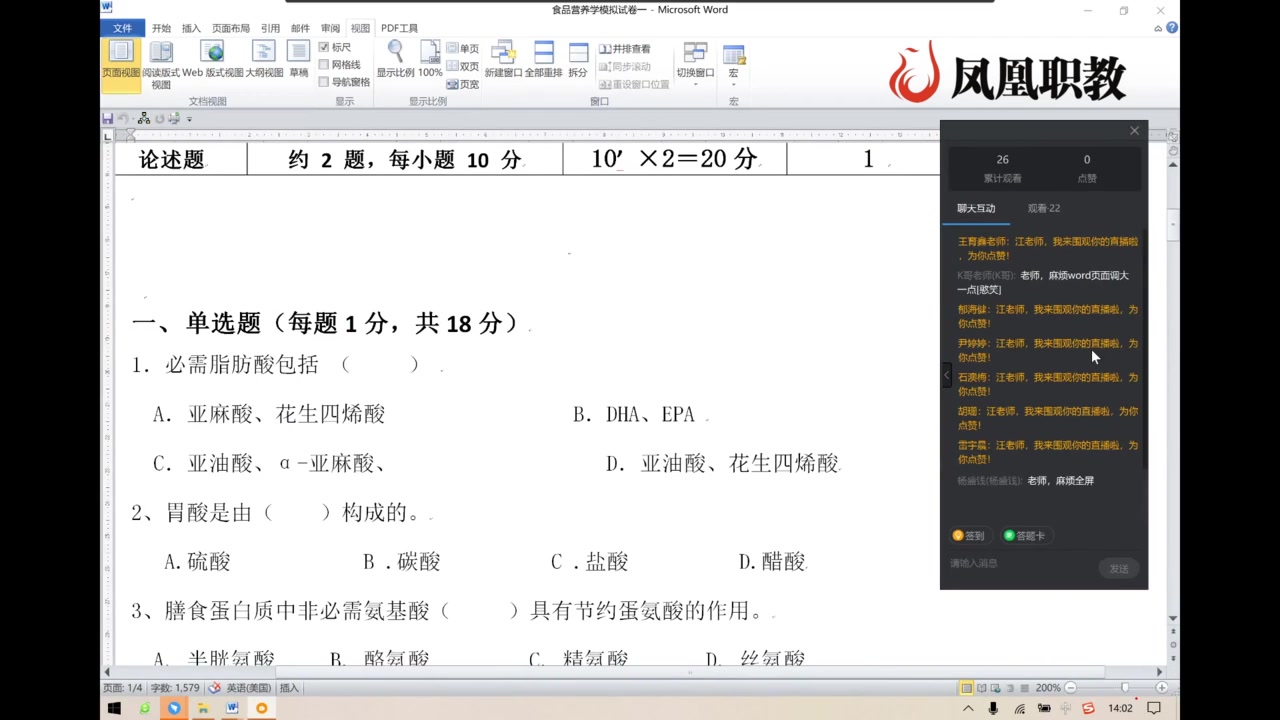Open Windows notification center icon

coord(1154,708)
